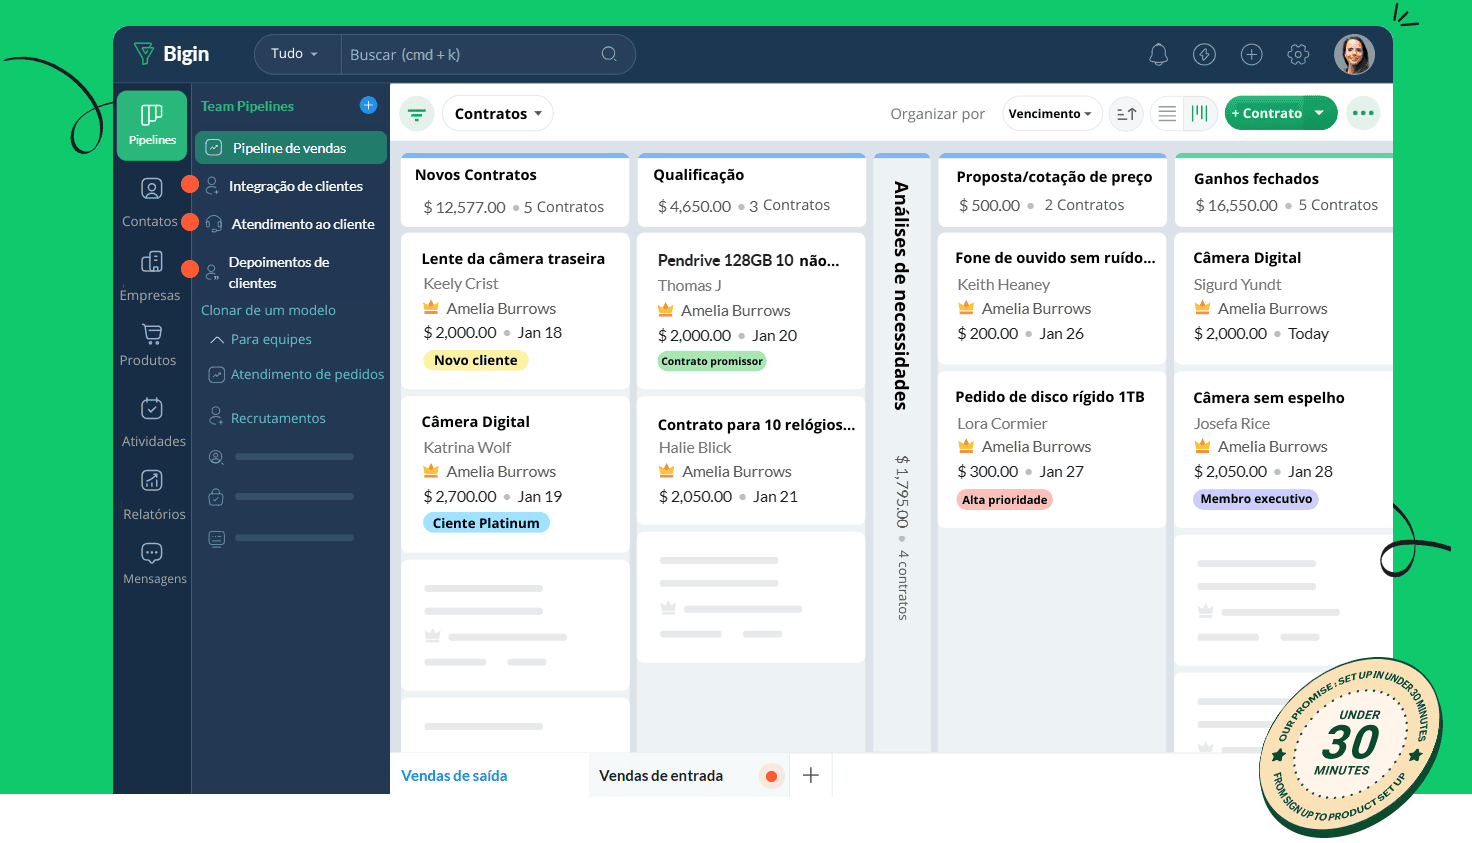1472x843 pixels.
Task: Open Pedido de disco rígido 1TB card
Action: [x=1052, y=449]
